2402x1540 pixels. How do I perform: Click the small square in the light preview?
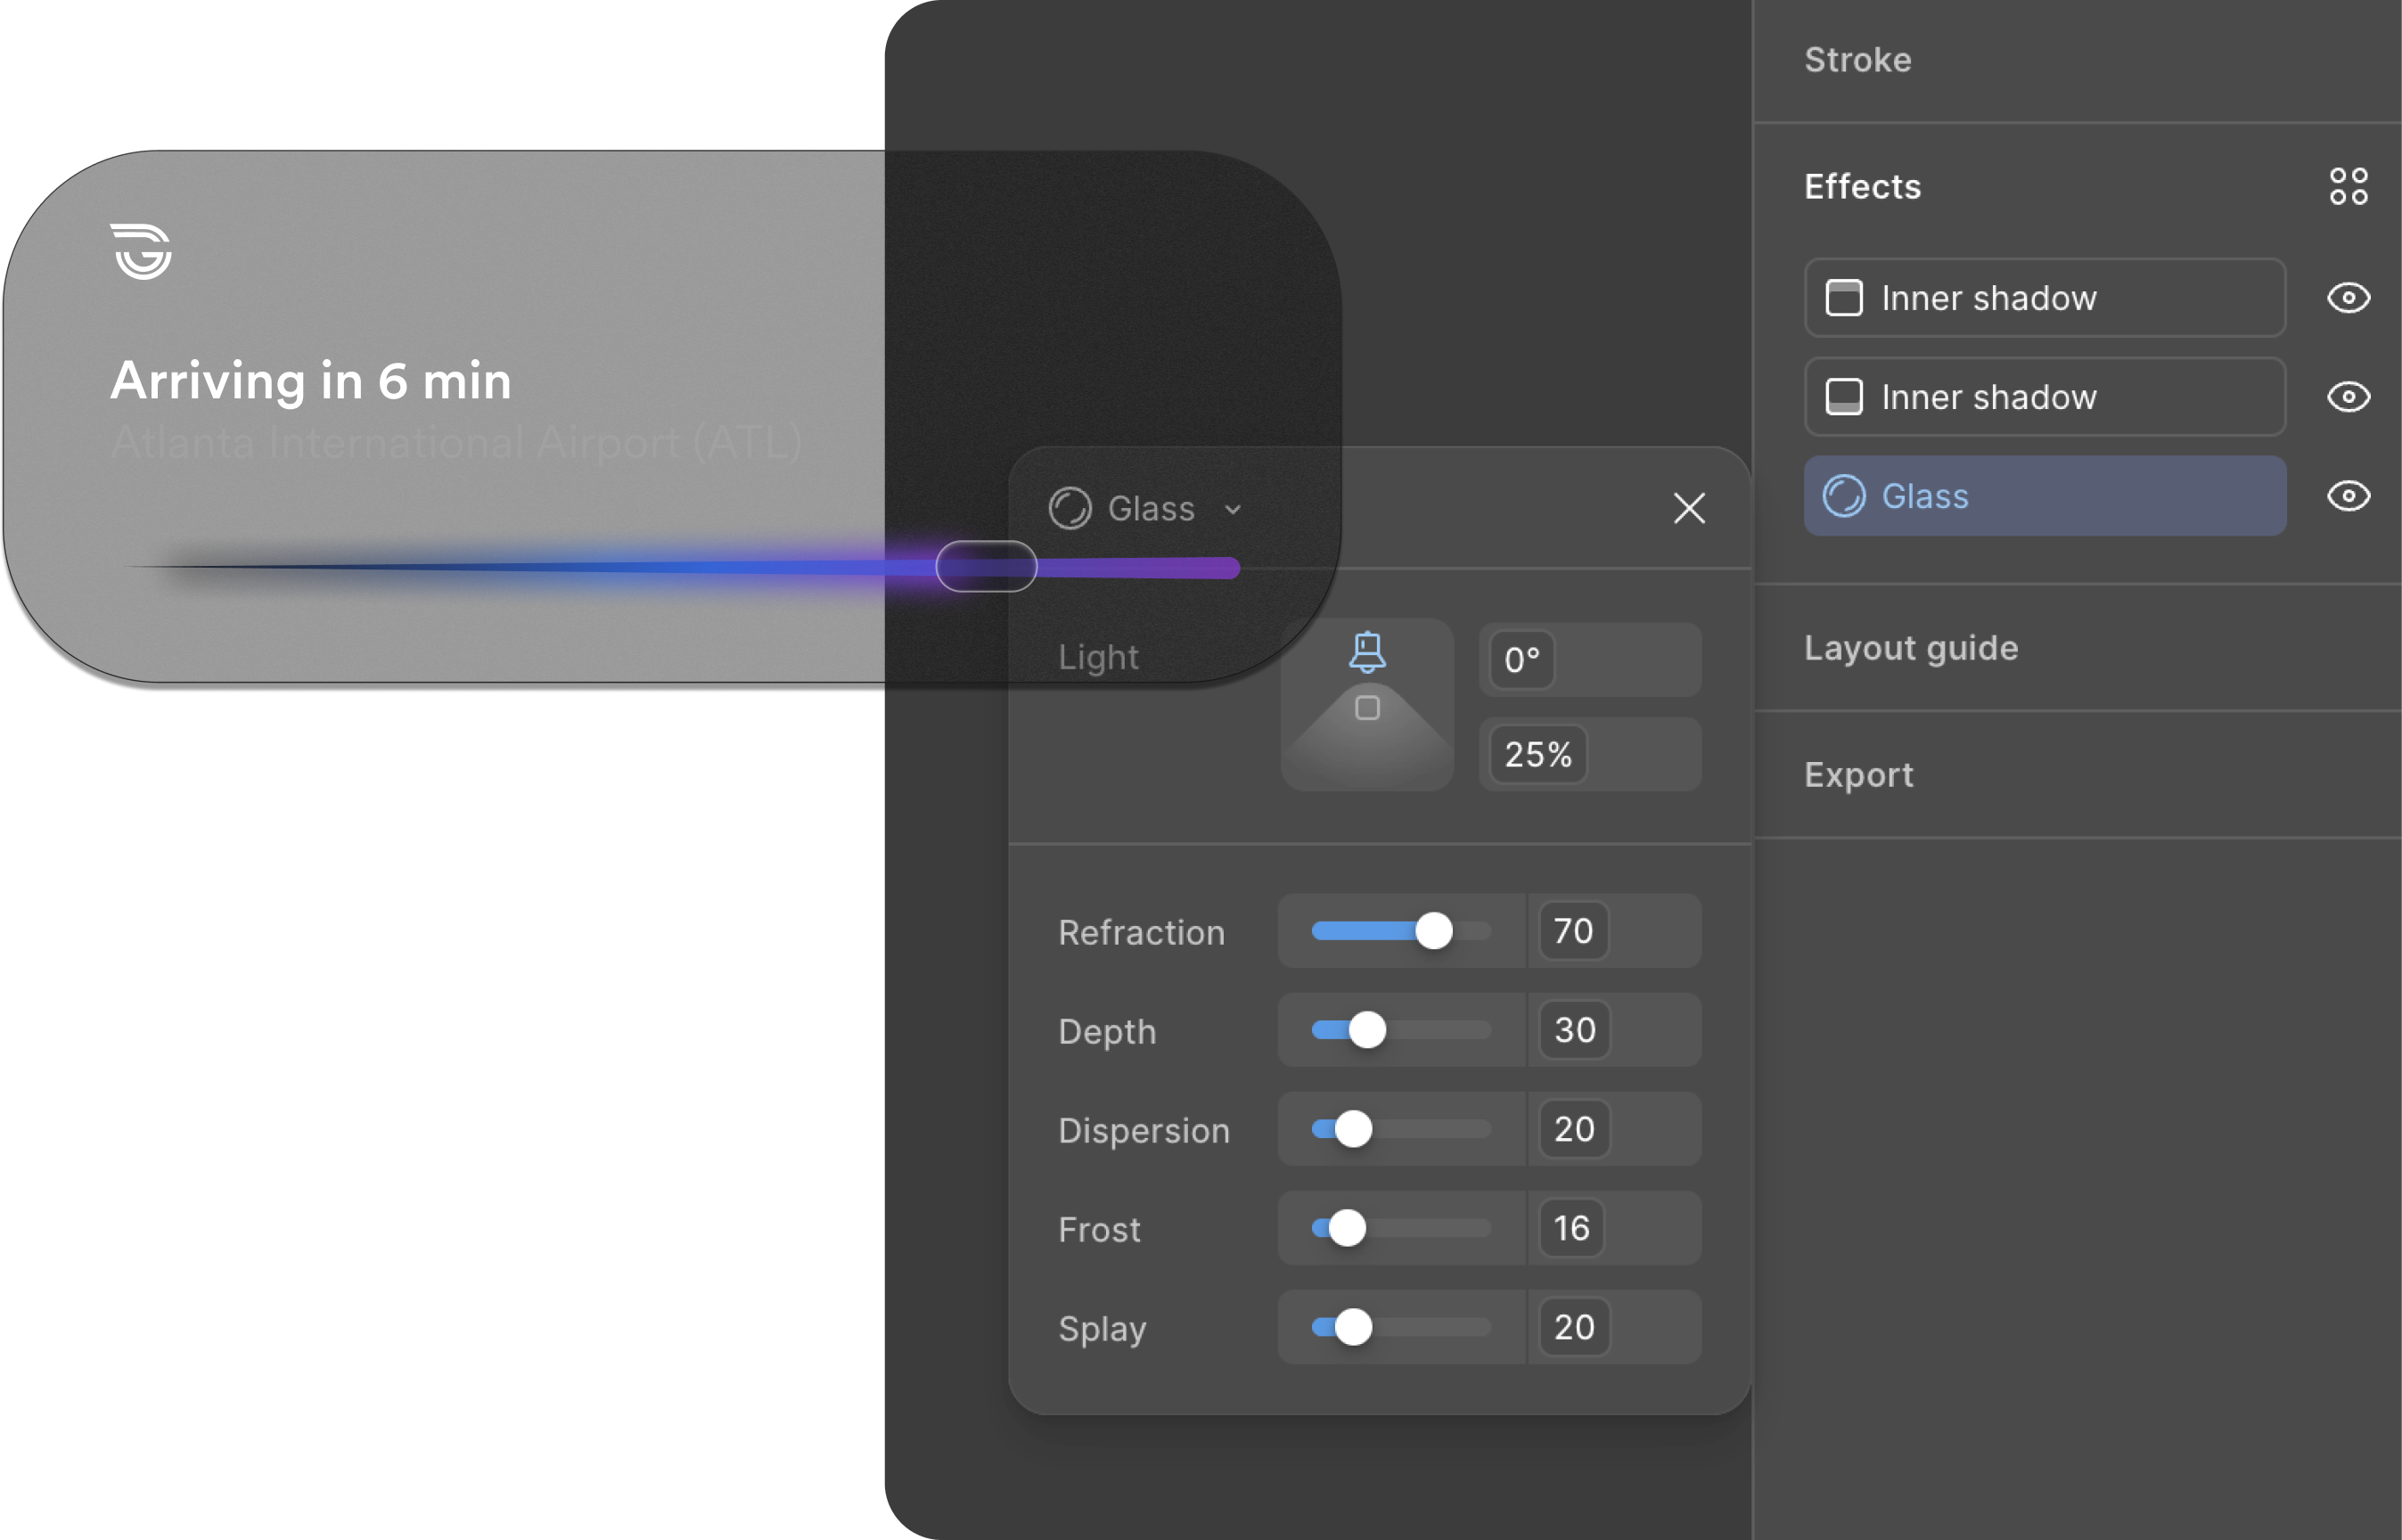[x=1367, y=708]
